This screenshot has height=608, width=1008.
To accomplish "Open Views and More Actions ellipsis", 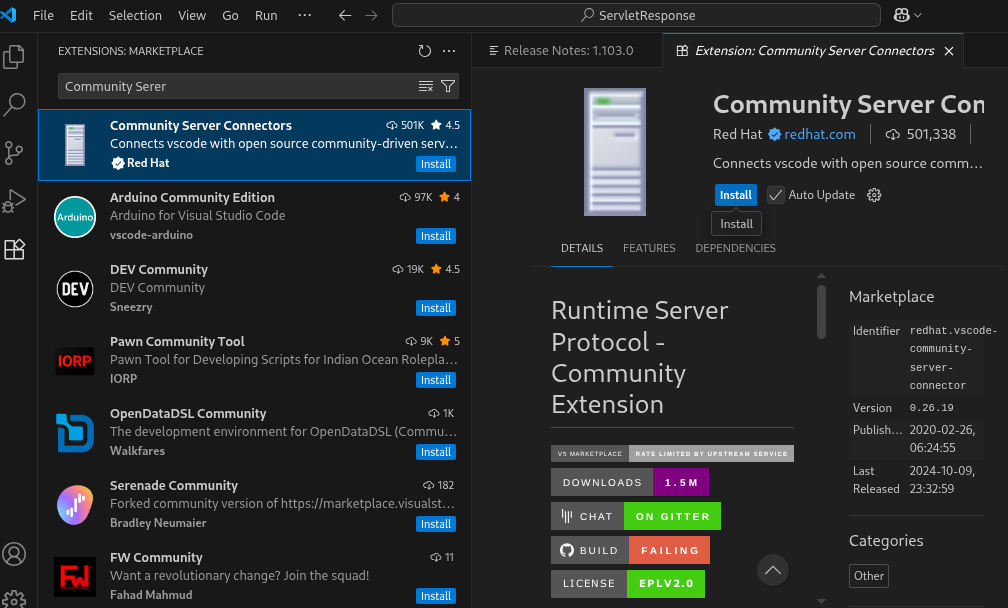I will tap(449, 51).
